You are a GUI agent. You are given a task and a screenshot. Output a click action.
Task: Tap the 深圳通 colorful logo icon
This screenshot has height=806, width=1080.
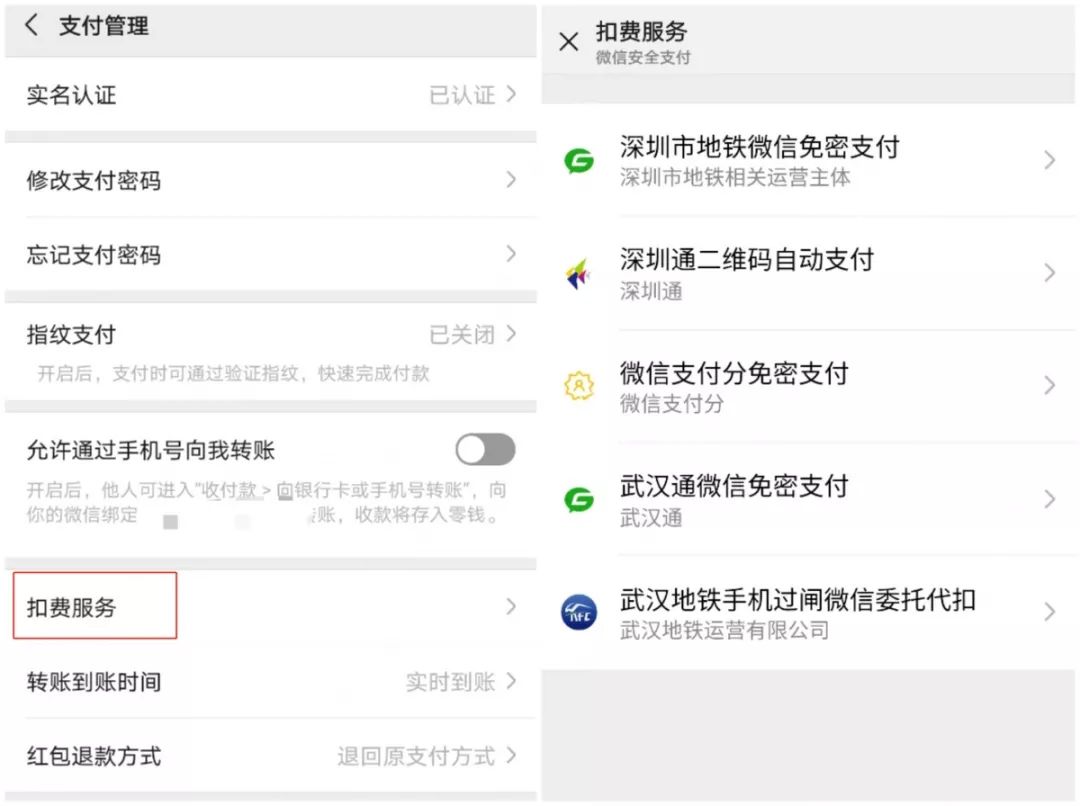[578, 274]
